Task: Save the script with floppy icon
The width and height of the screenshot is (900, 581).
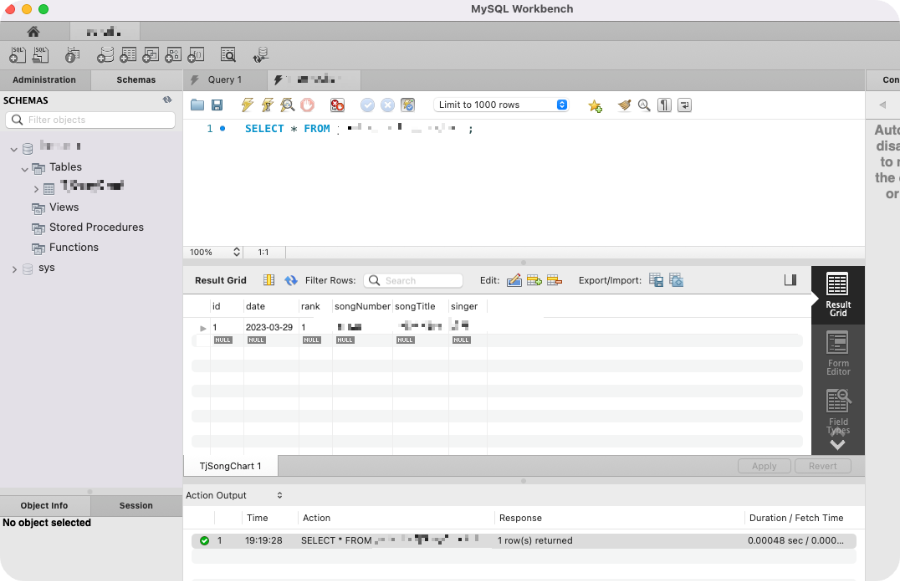Action: [217, 105]
